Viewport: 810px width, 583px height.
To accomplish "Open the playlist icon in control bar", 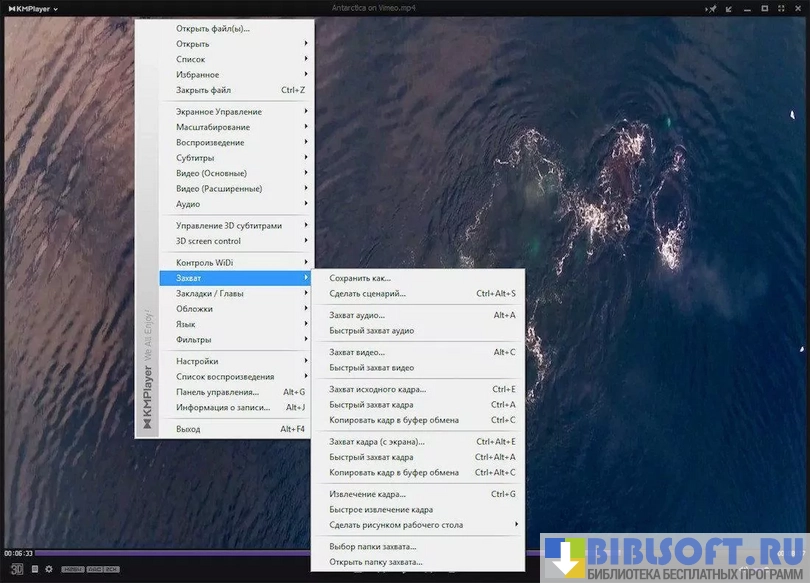I will [x=34, y=569].
